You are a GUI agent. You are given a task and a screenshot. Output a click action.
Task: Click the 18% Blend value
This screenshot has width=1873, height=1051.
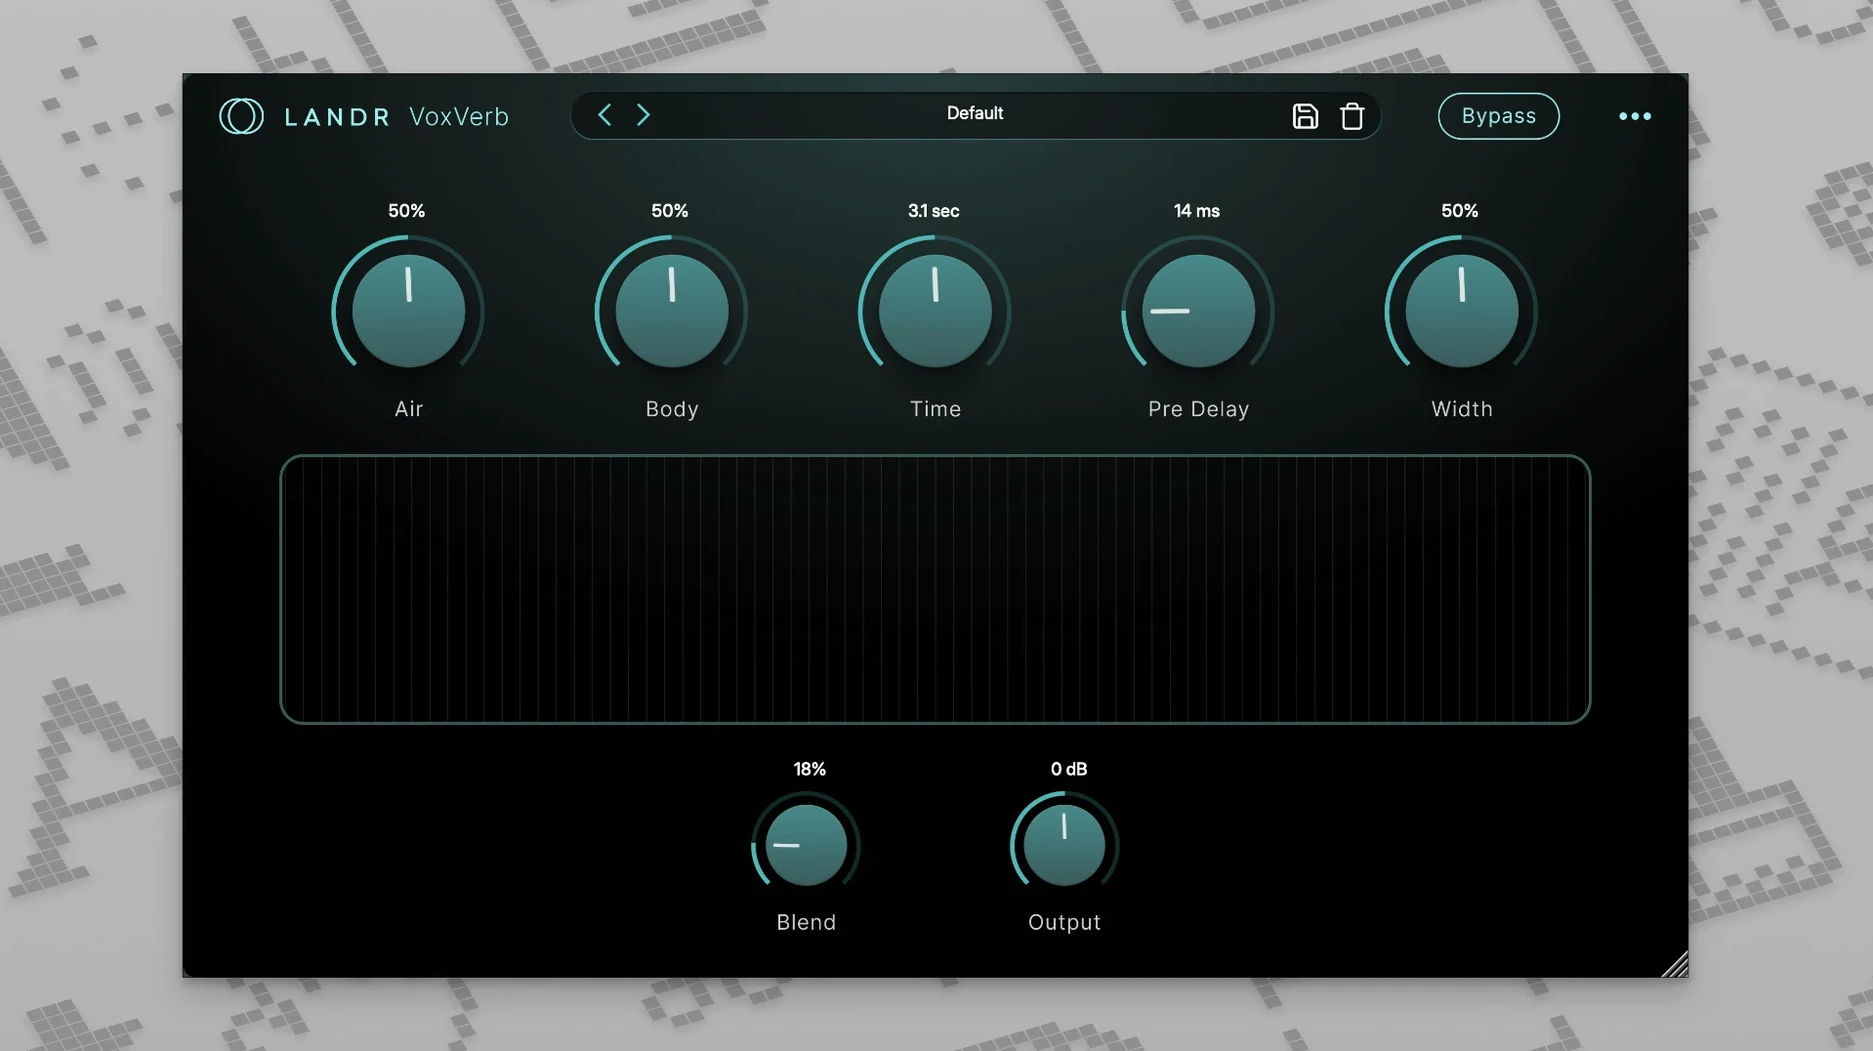click(809, 769)
